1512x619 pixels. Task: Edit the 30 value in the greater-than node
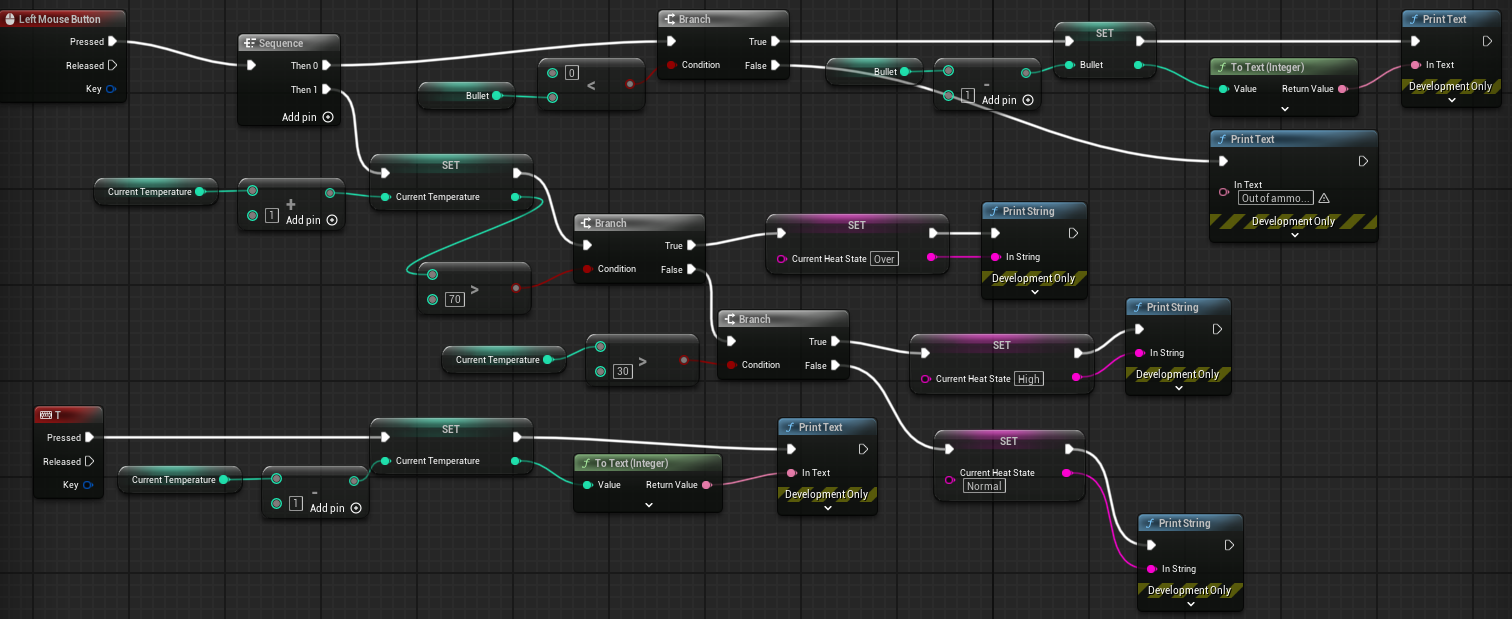[x=624, y=371]
